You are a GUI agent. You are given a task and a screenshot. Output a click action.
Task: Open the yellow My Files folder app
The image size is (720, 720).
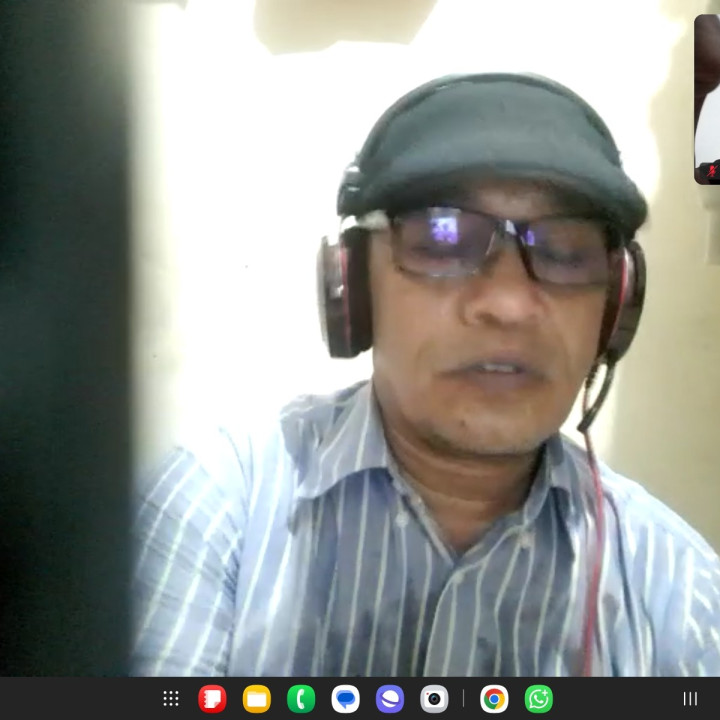[x=257, y=699]
